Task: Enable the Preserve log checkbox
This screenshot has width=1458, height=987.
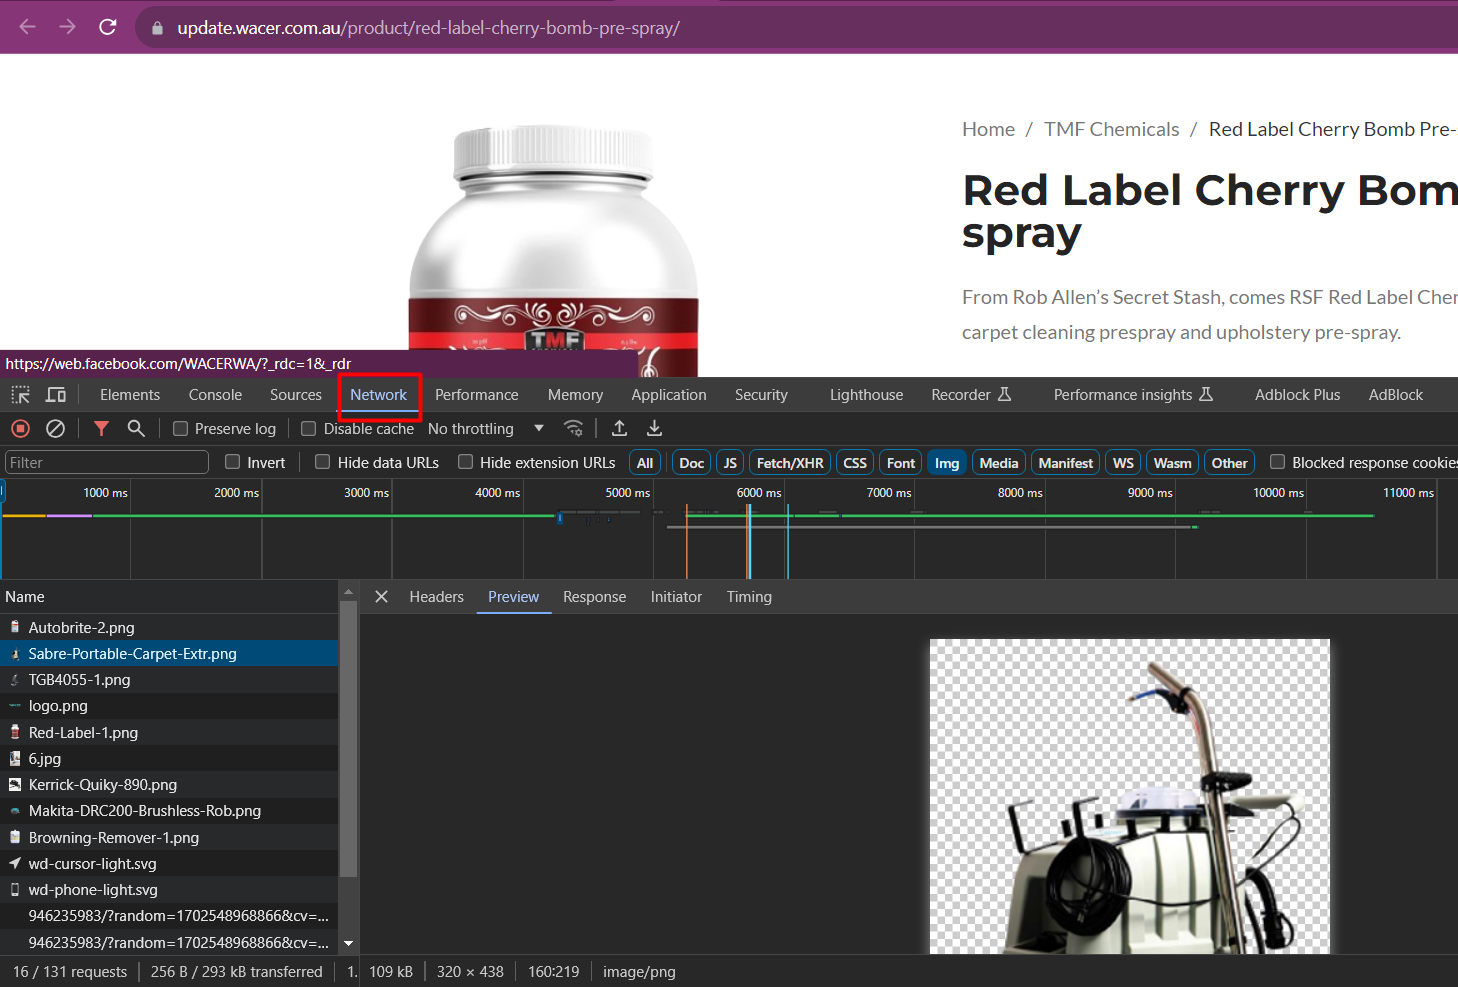Action: point(180,428)
